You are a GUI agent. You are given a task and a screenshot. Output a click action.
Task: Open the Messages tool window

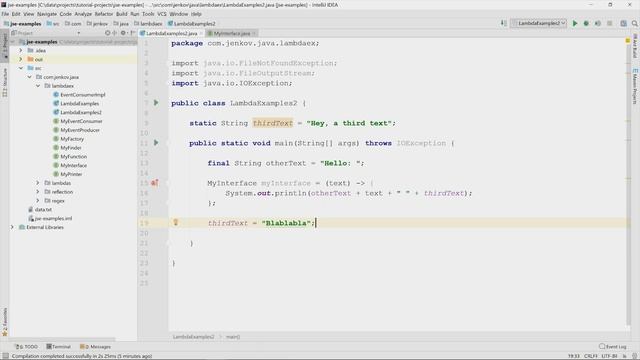pyautogui.click(x=96, y=347)
